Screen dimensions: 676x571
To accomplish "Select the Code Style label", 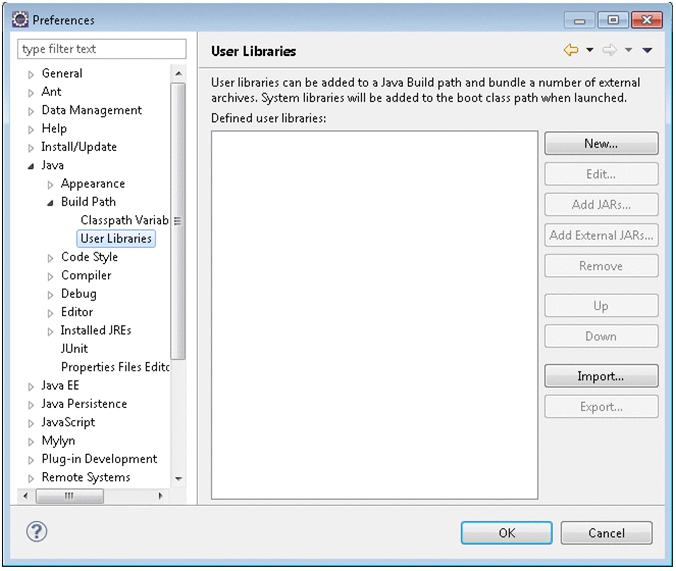I will pos(89,257).
